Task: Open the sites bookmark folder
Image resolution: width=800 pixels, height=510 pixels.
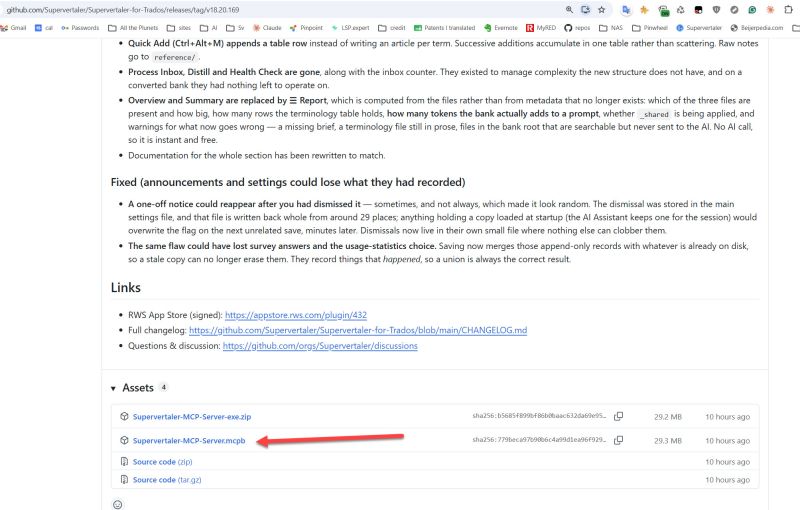Action: click(179, 28)
